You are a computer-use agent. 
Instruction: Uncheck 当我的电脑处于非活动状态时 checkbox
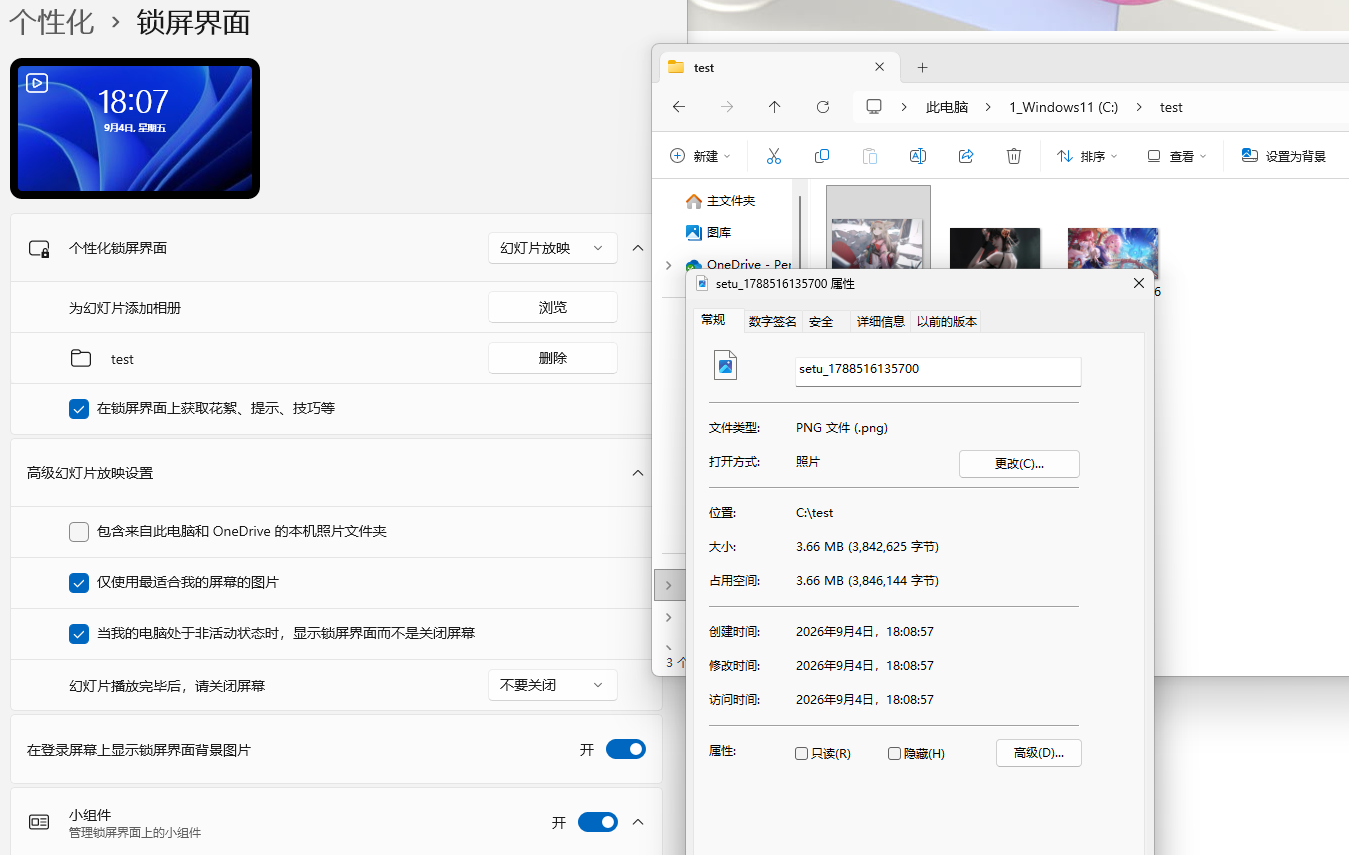point(79,633)
